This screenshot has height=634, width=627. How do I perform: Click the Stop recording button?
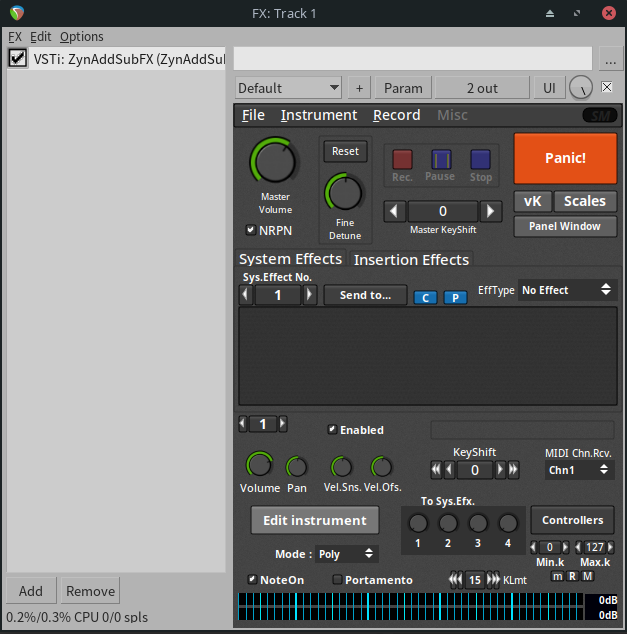(480, 159)
